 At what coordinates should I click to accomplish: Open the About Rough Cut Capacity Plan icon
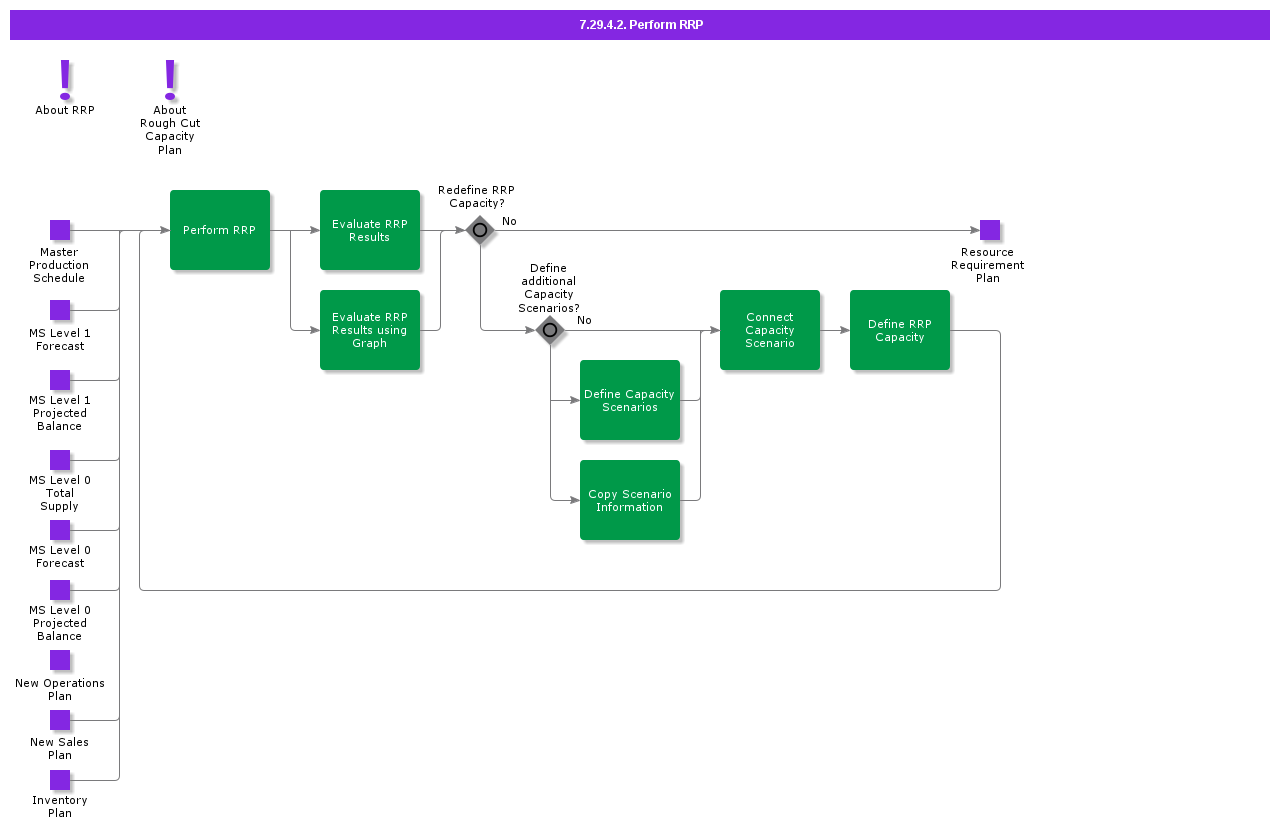click(170, 80)
